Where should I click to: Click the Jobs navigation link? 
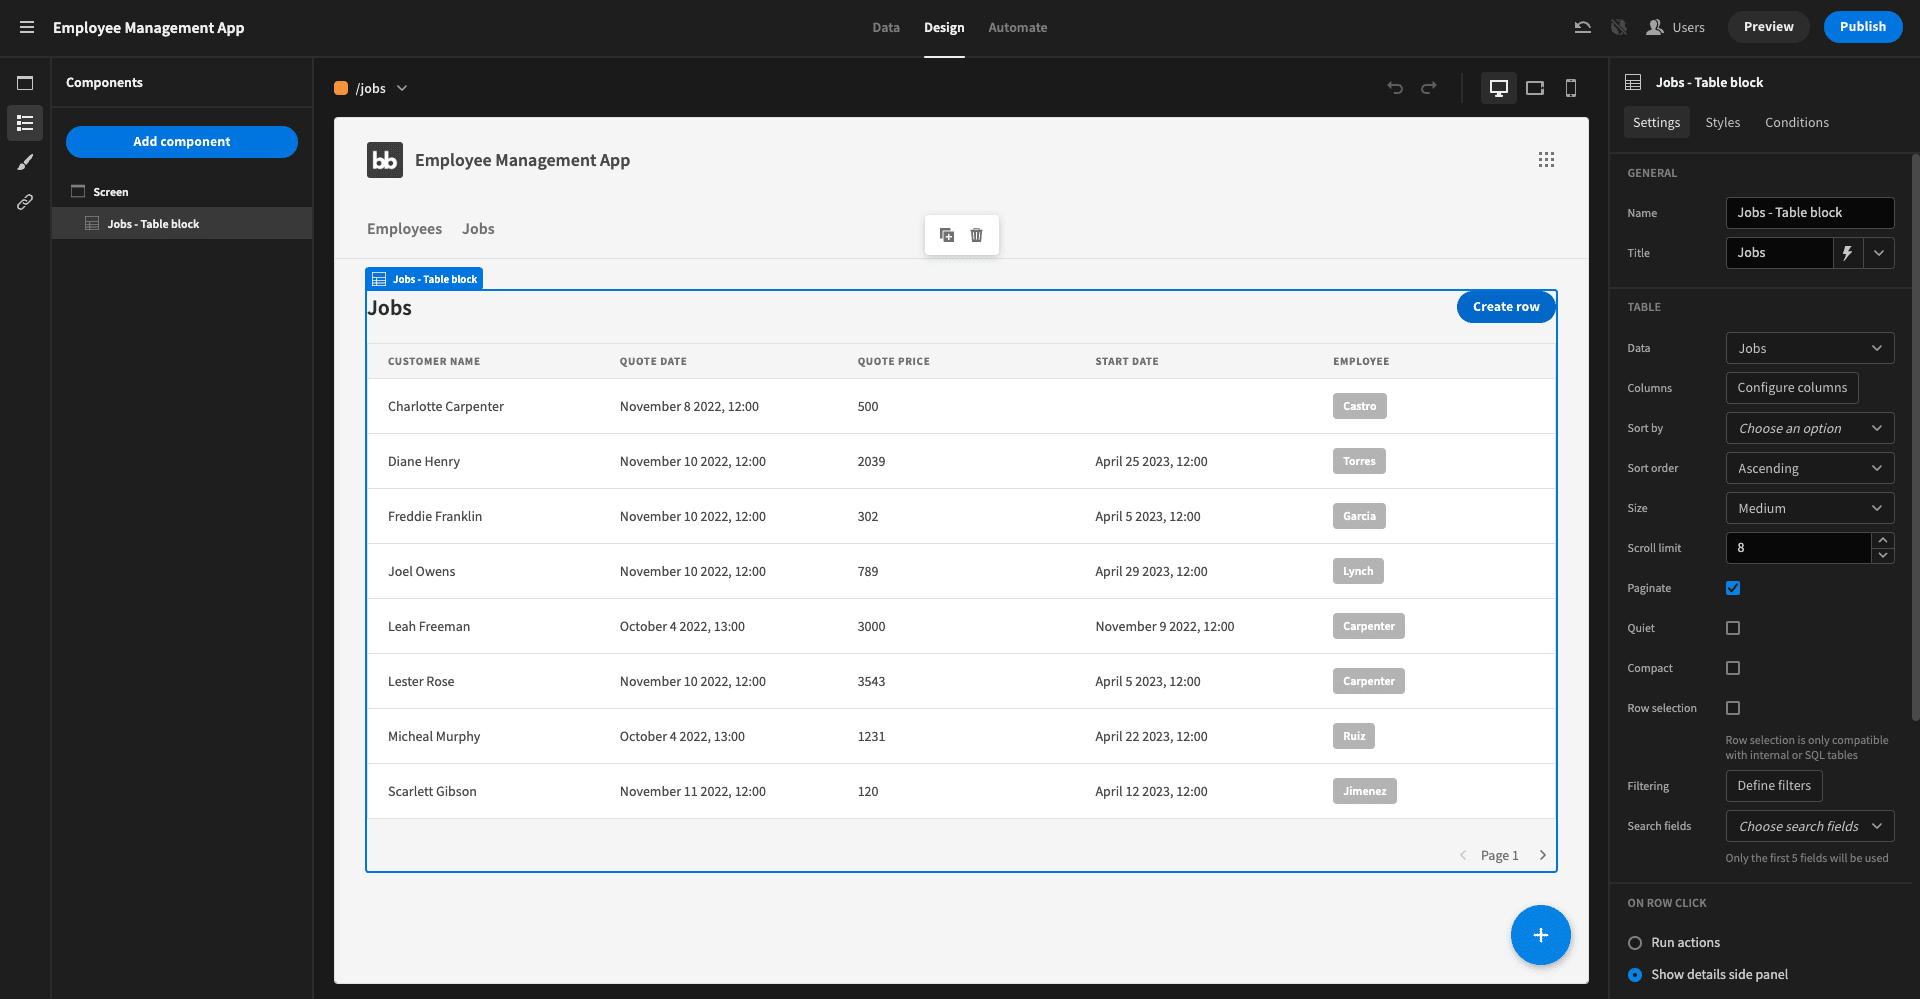pyautogui.click(x=478, y=229)
